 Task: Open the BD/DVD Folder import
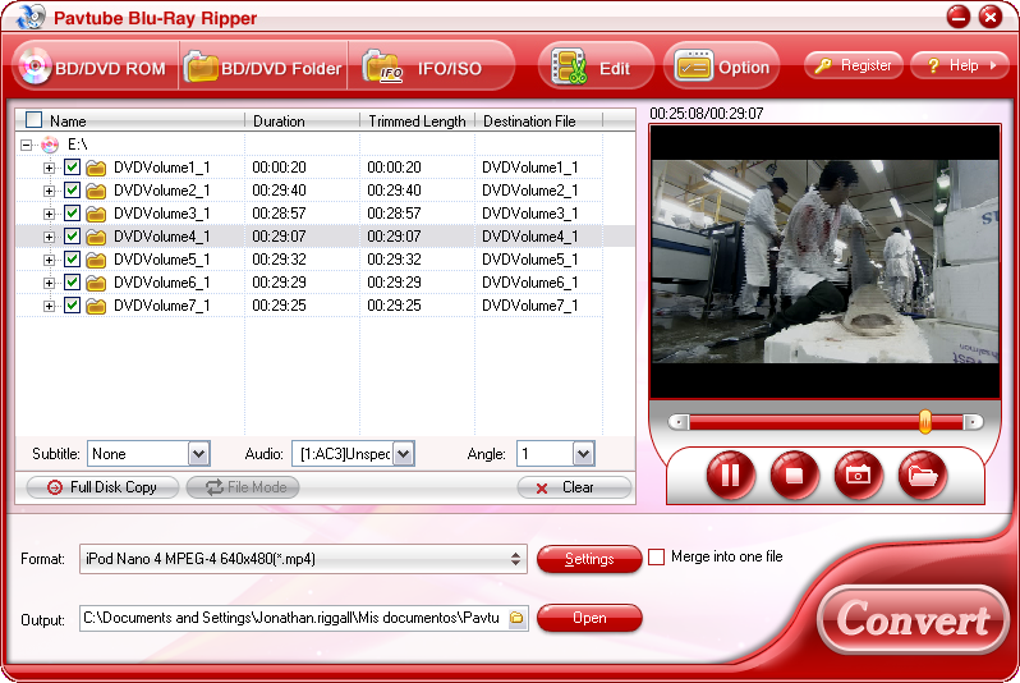(x=263, y=67)
